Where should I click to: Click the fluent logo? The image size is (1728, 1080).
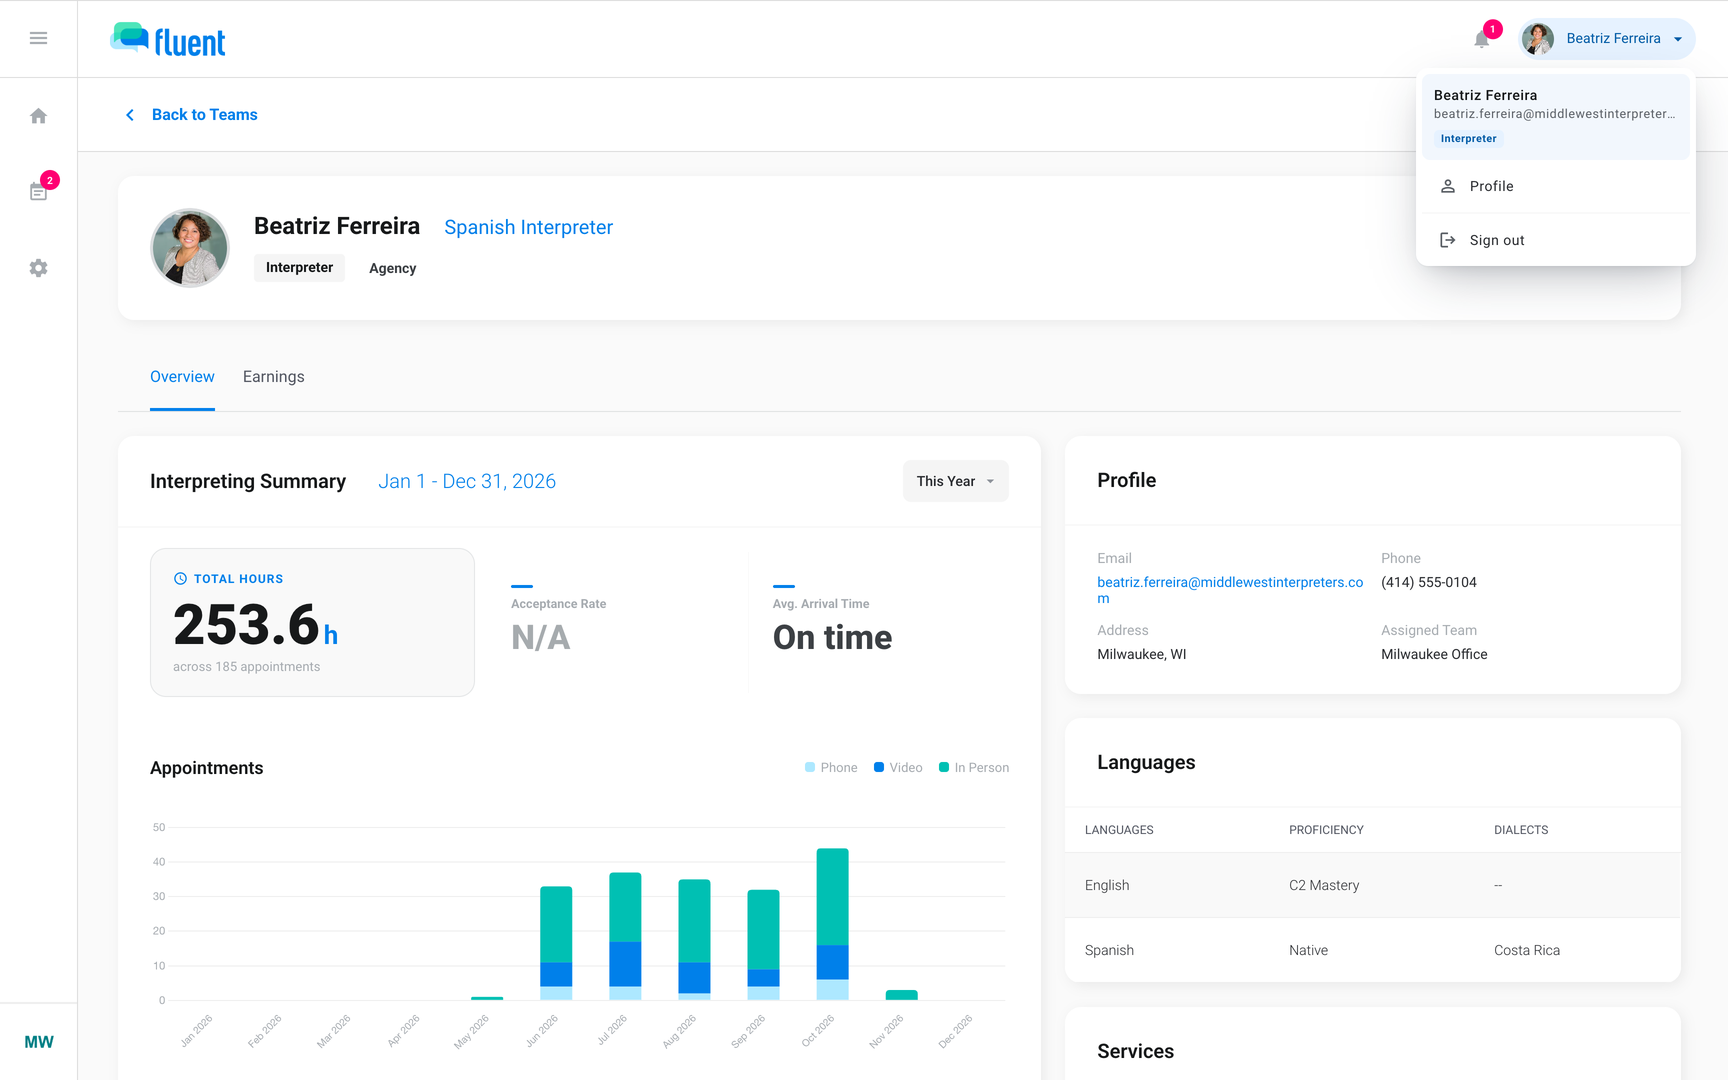[x=168, y=39]
